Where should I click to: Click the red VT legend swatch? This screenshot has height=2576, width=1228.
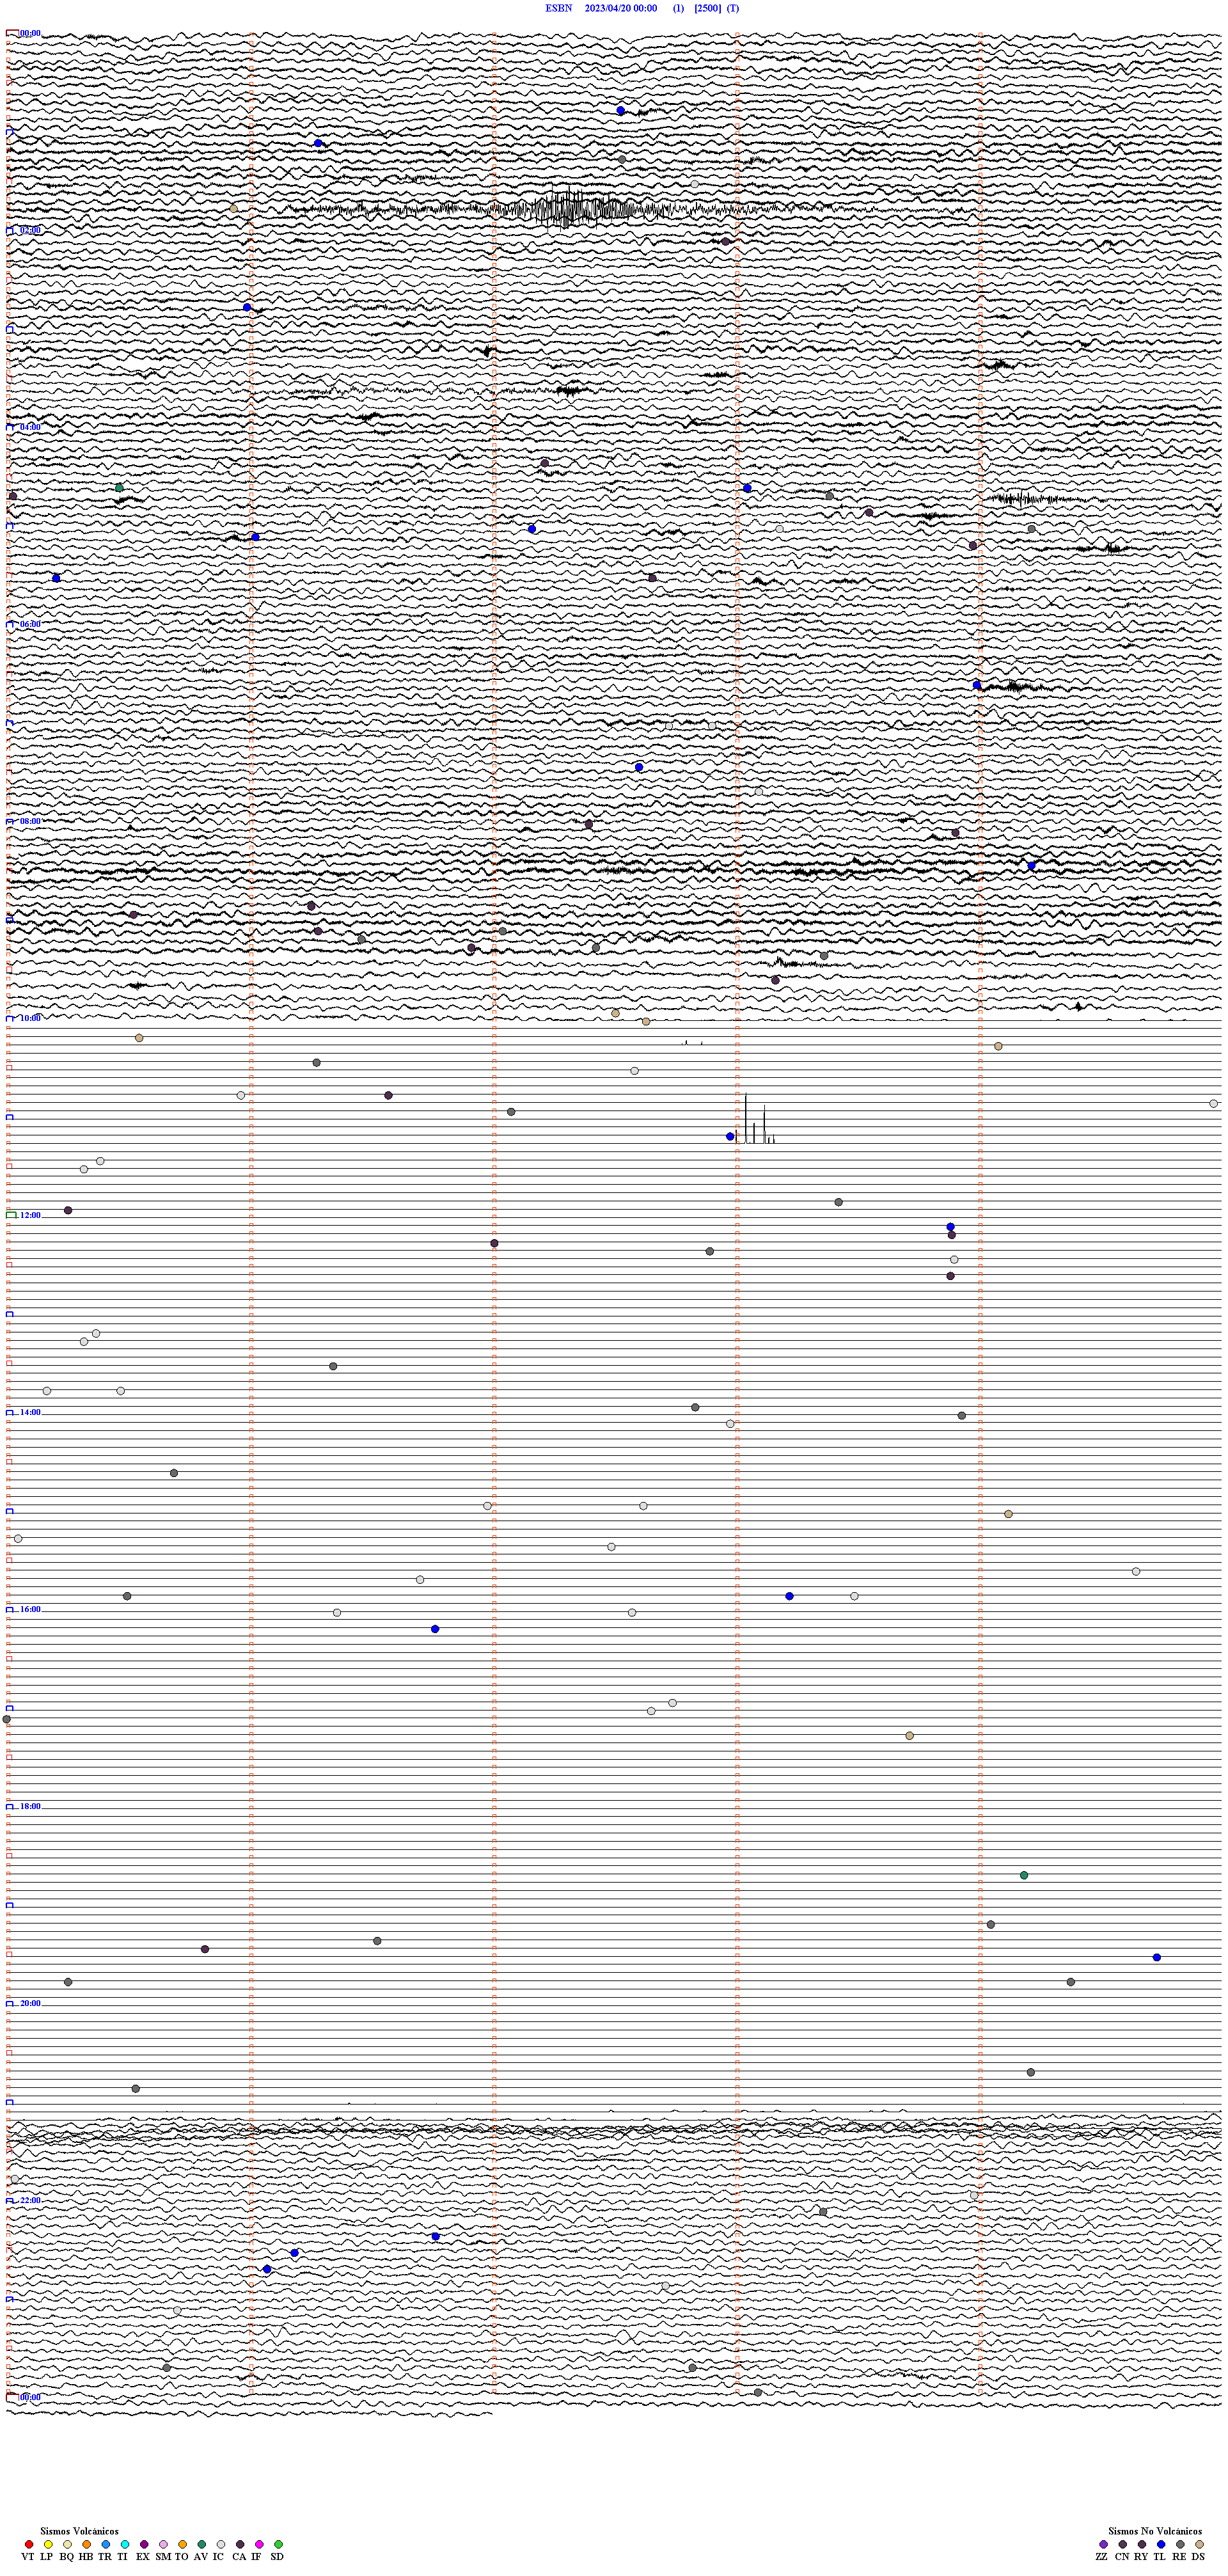click(x=29, y=2544)
